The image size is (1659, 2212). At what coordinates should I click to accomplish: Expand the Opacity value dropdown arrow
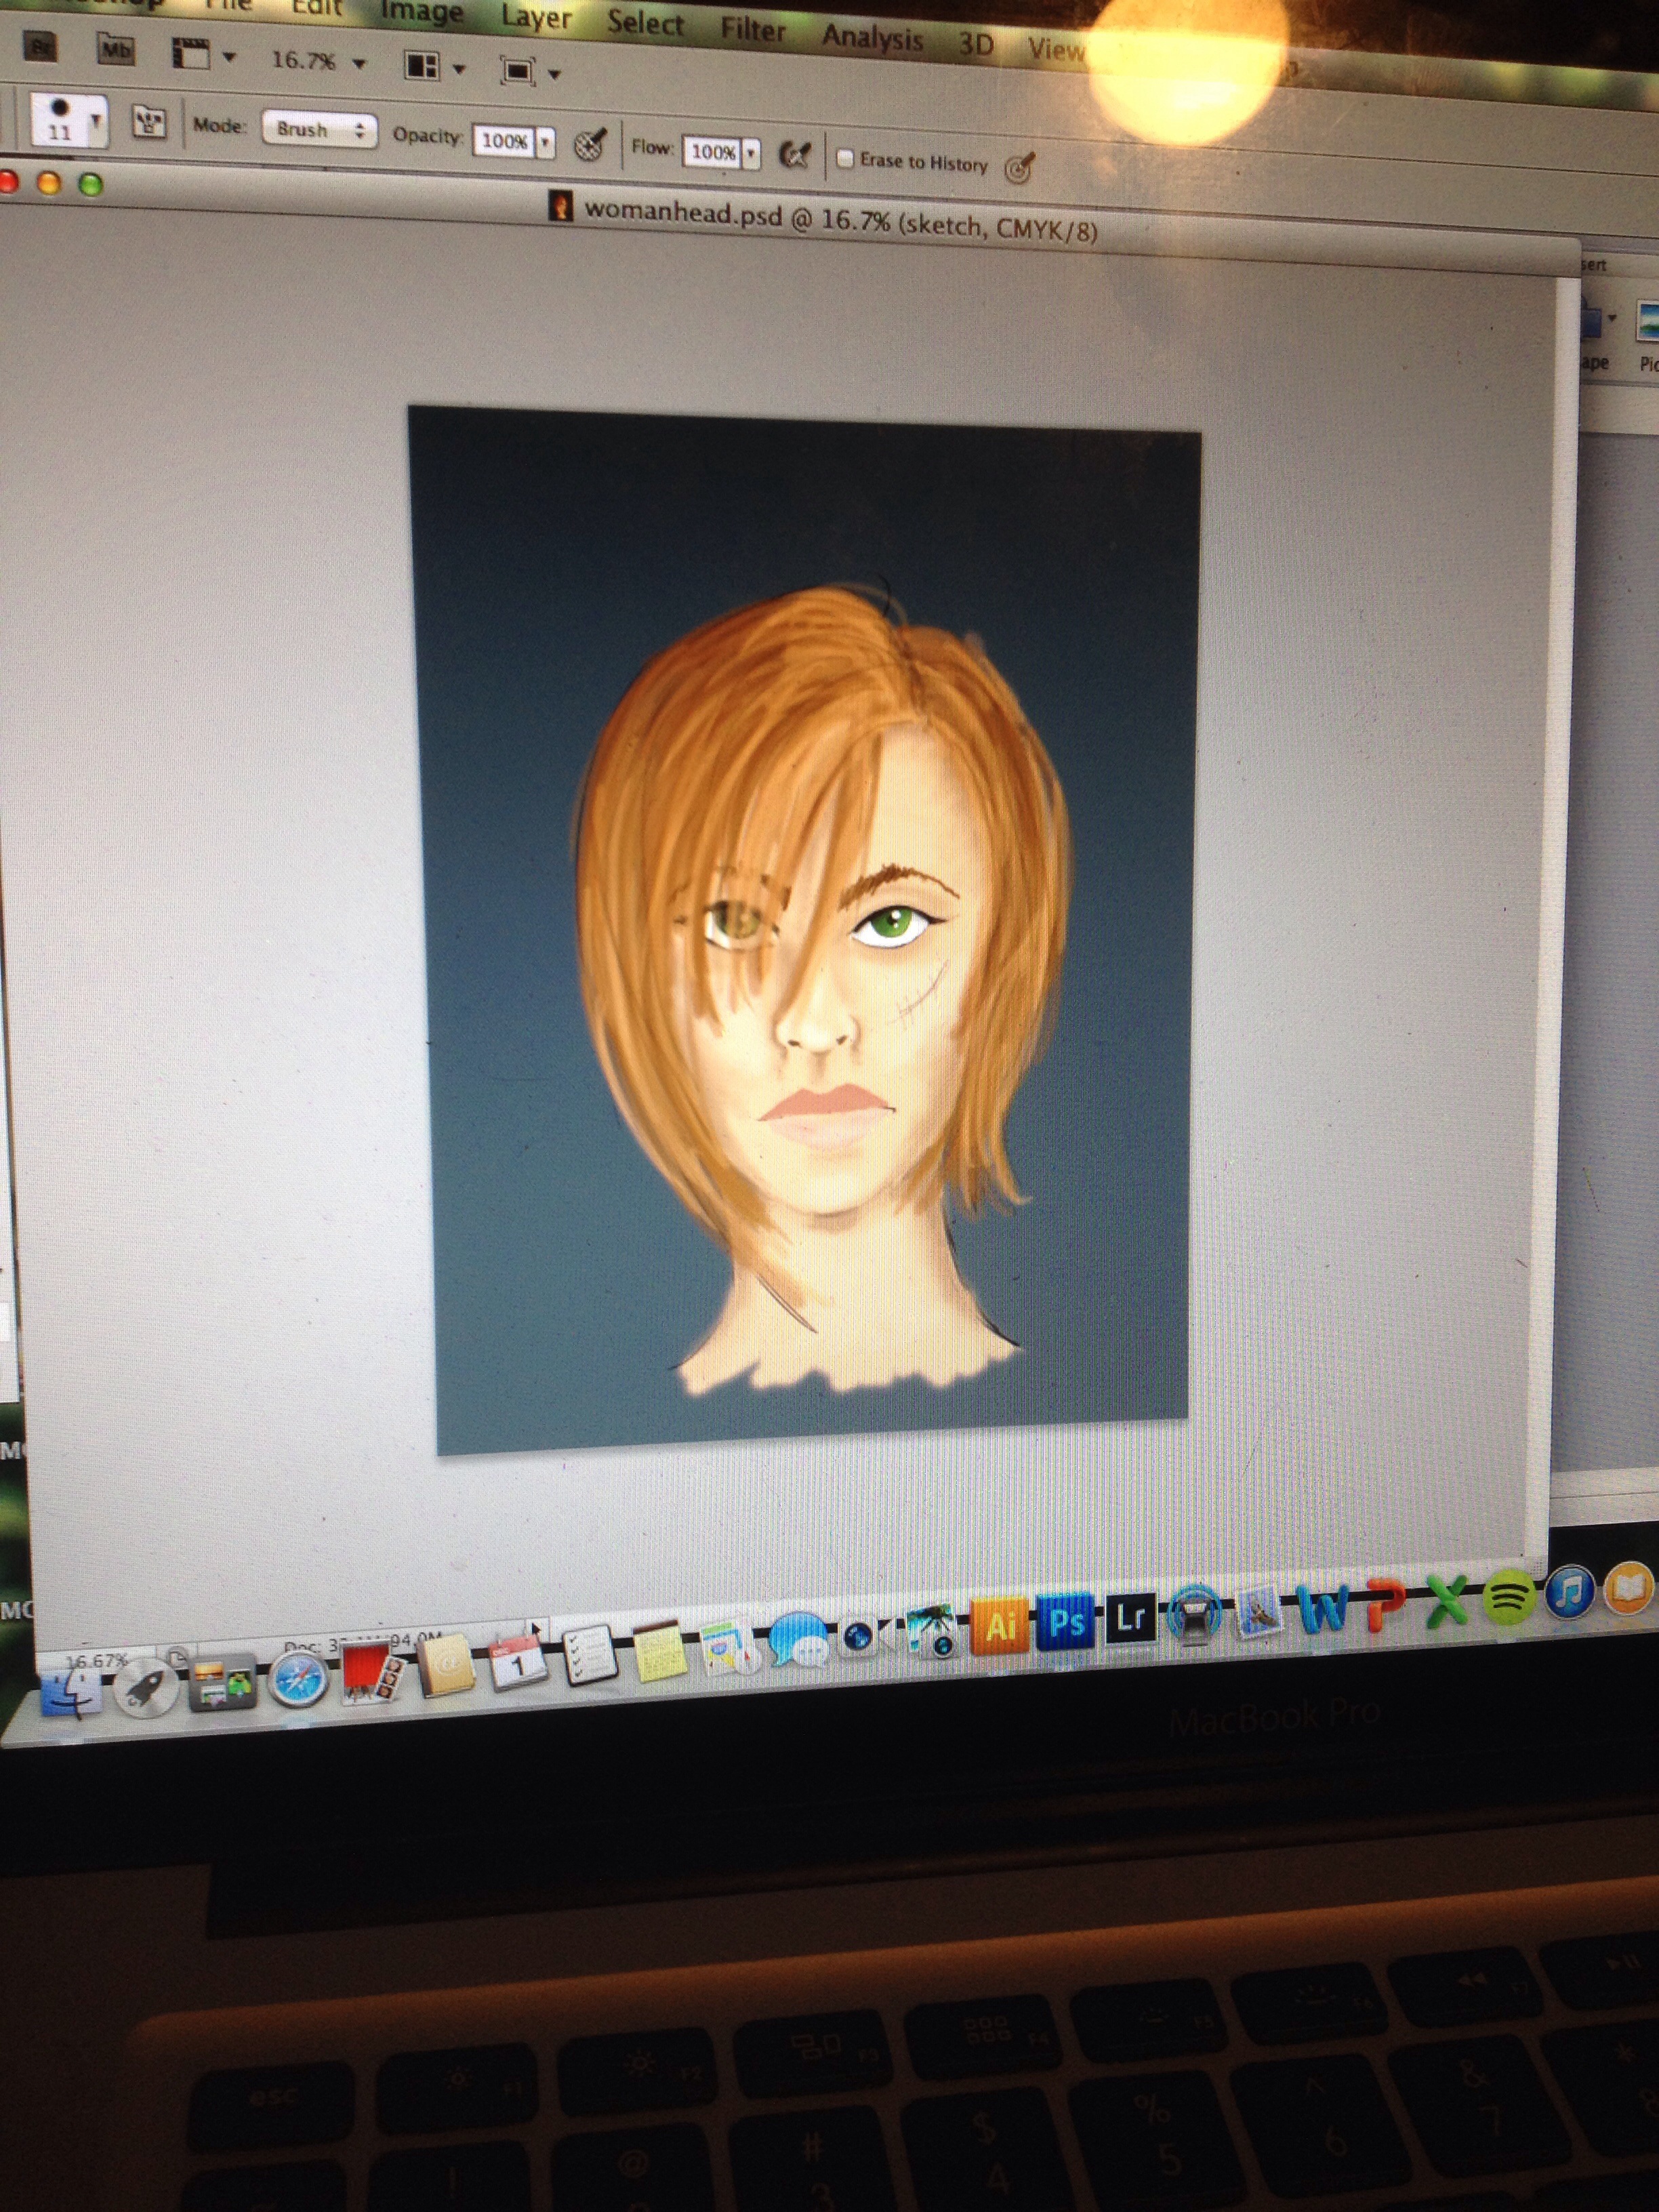click(545, 143)
